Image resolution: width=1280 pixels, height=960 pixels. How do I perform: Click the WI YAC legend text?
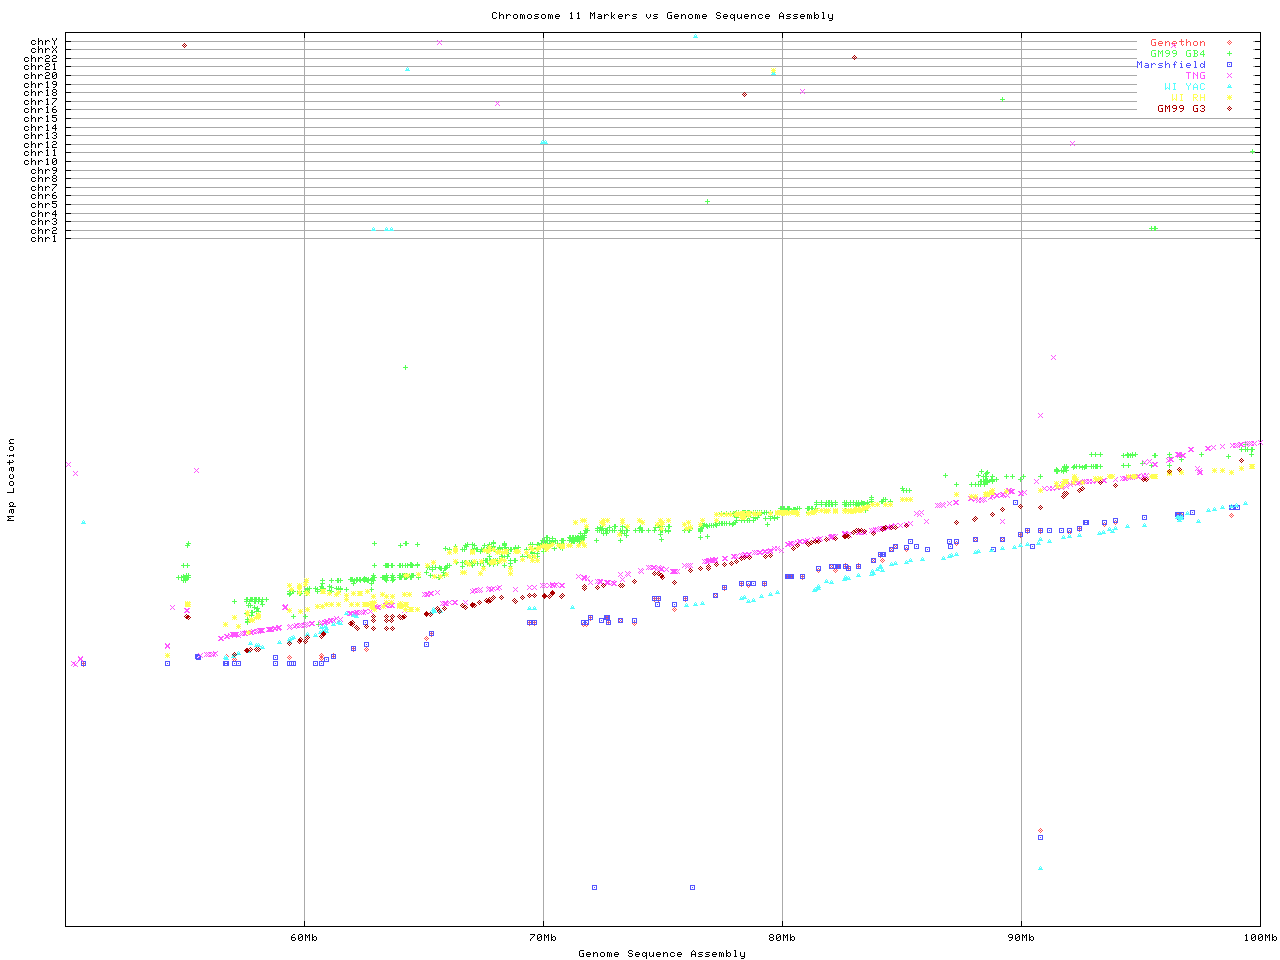coord(1184,87)
